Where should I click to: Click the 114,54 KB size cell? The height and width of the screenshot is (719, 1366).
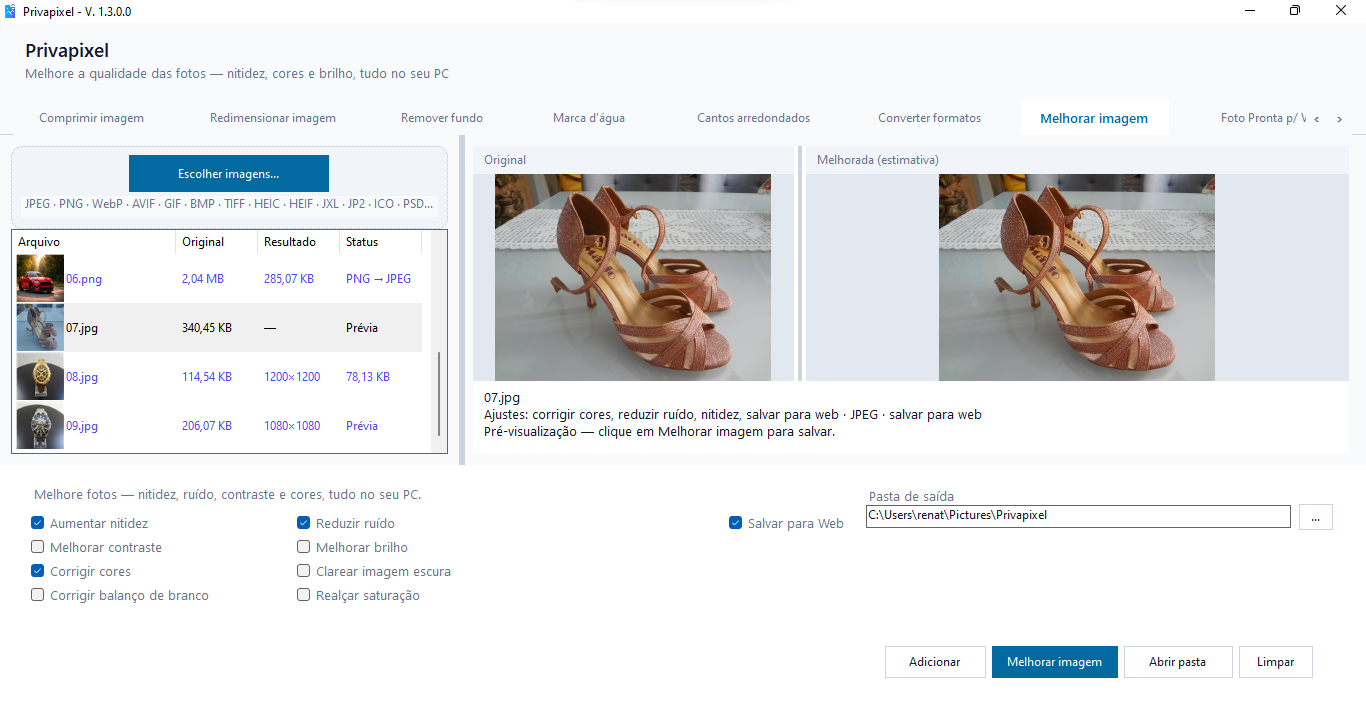point(207,377)
